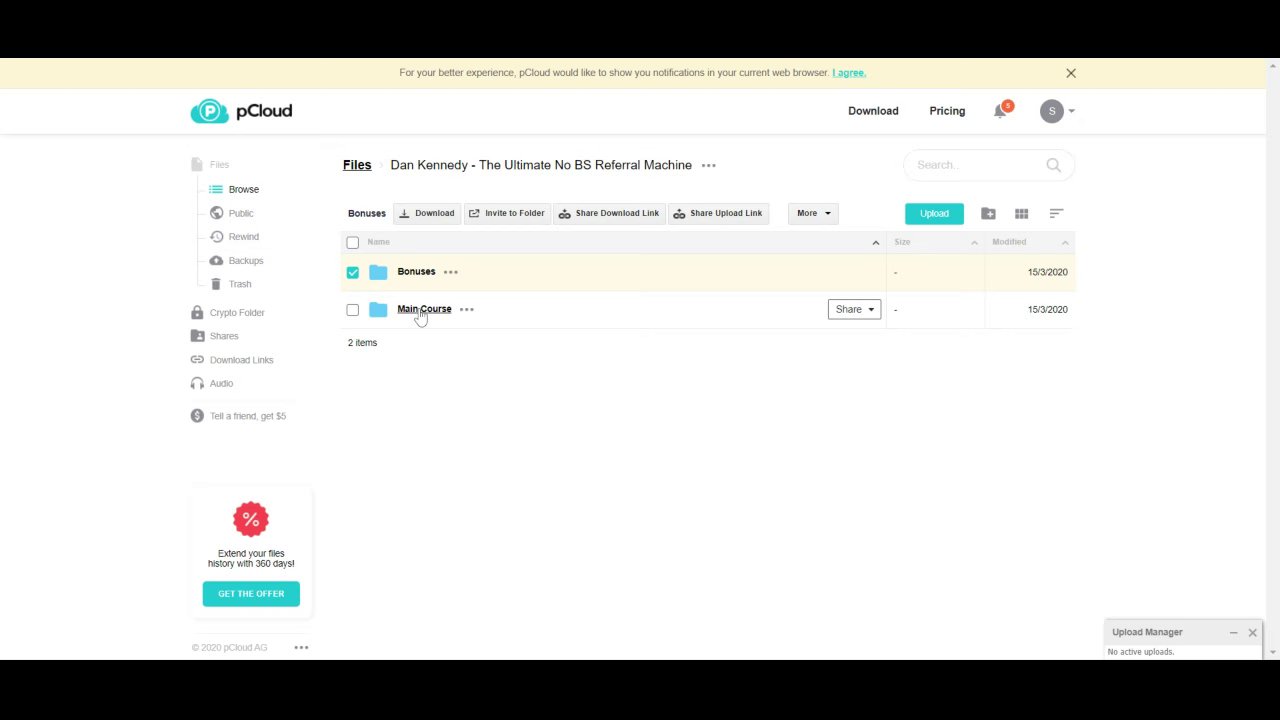The height and width of the screenshot is (720, 1280).
Task: Click Download in the selection toolbar
Action: 427,213
